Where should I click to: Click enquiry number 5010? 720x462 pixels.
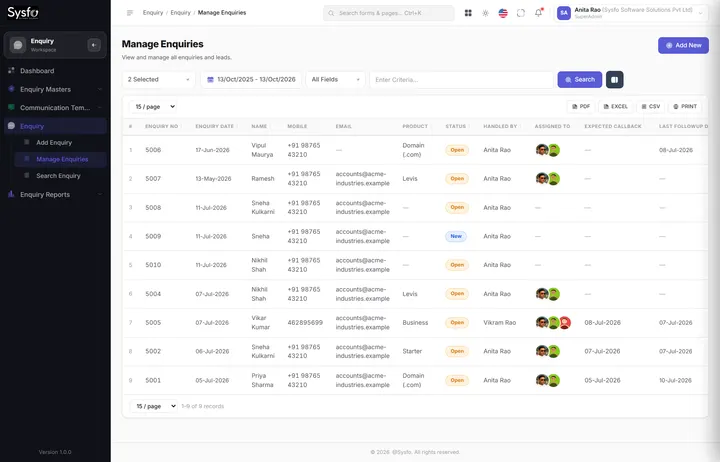[153, 265]
